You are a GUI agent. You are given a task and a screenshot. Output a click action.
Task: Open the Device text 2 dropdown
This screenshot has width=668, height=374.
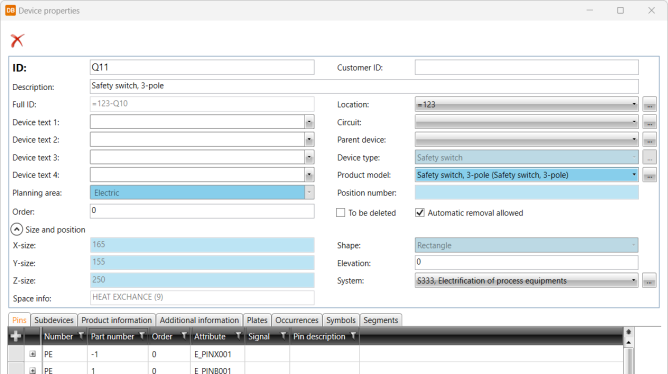pyautogui.click(x=309, y=140)
